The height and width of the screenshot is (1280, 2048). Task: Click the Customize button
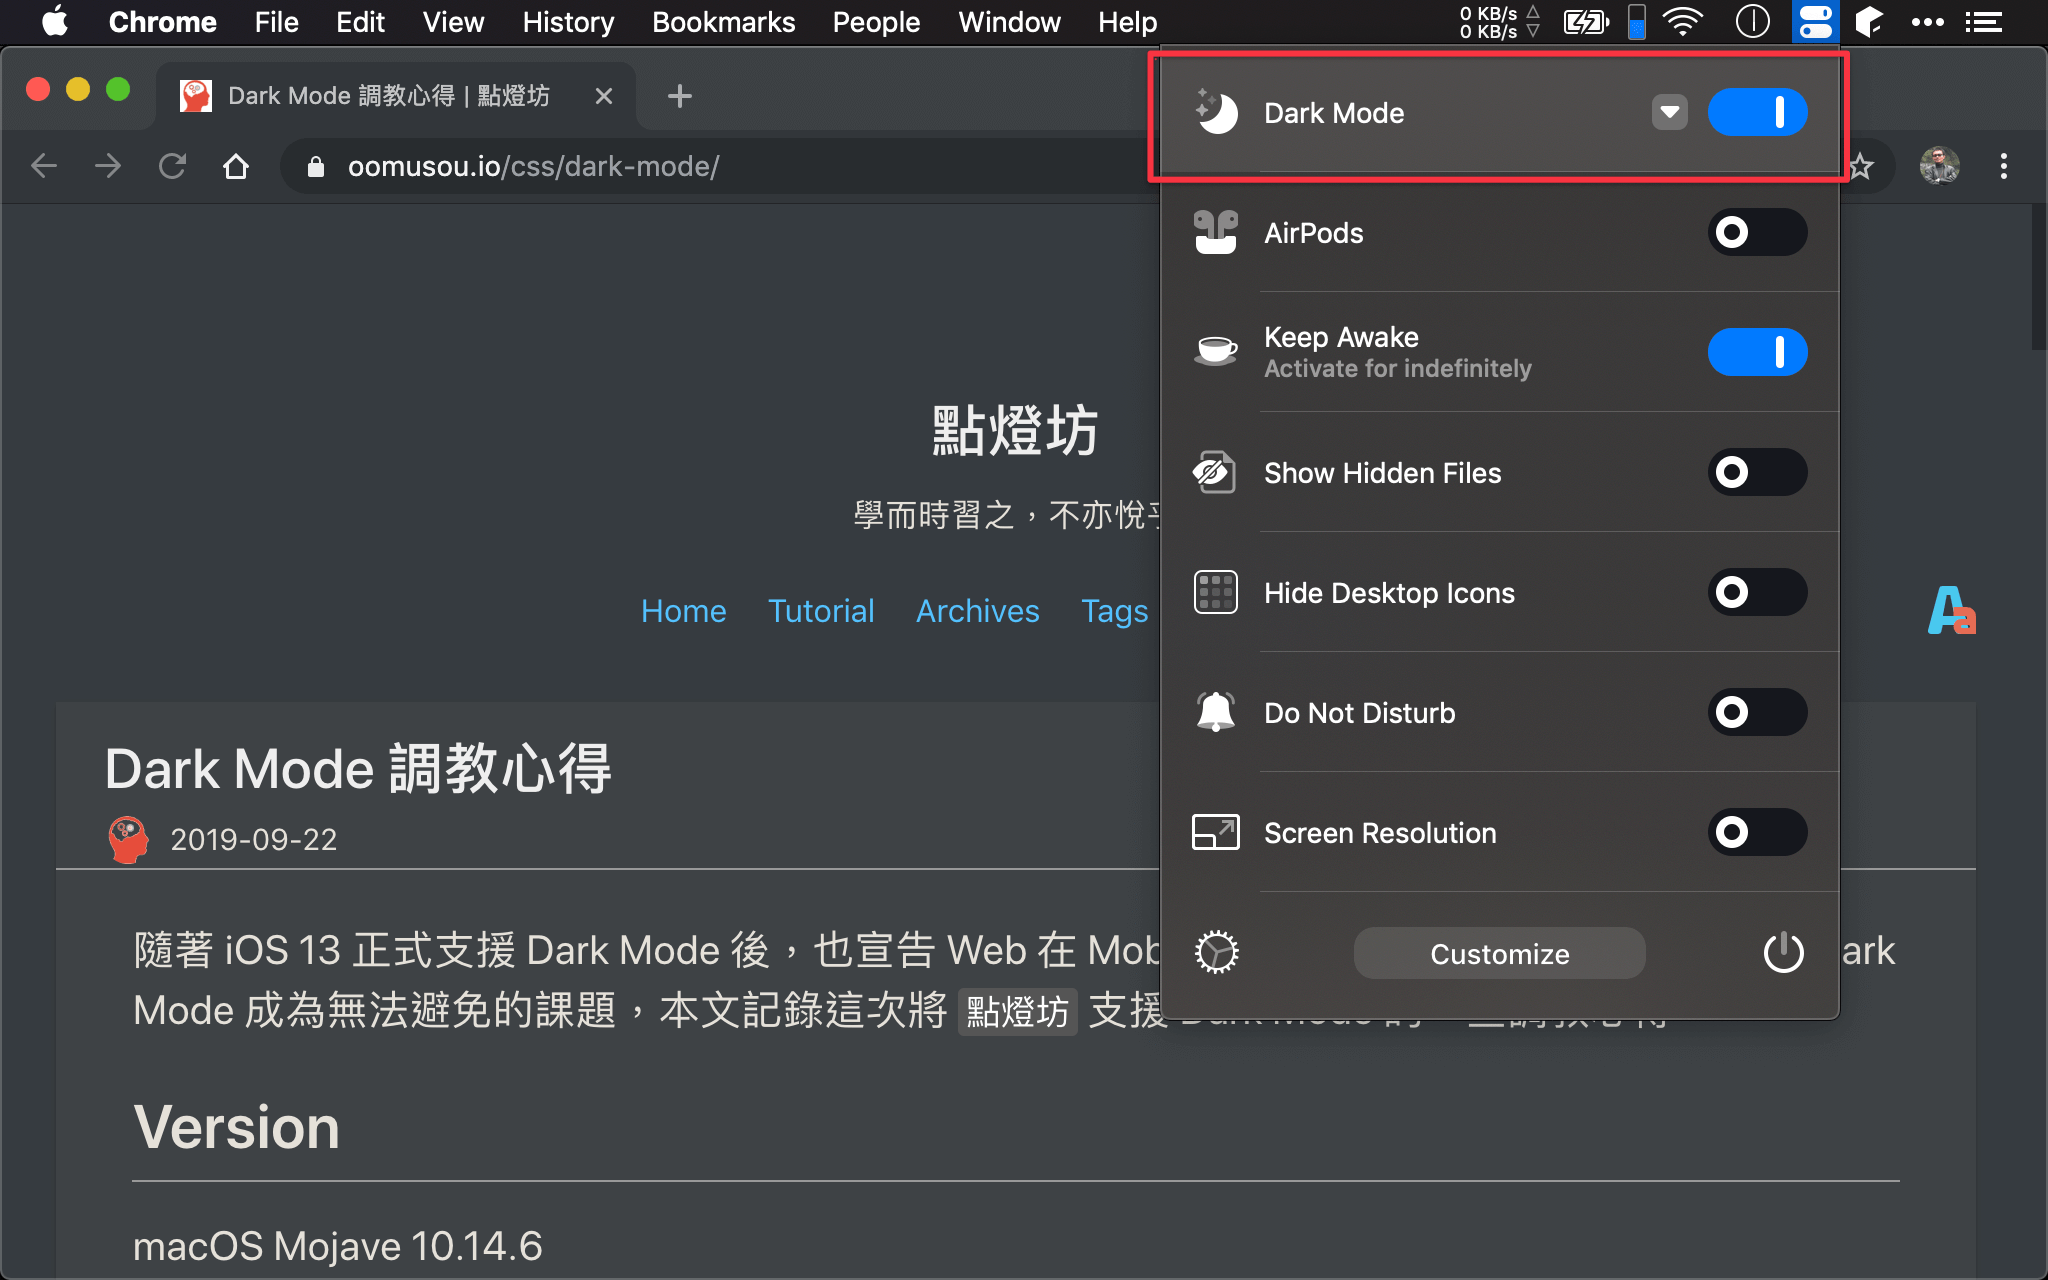[x=1499, y=953]
